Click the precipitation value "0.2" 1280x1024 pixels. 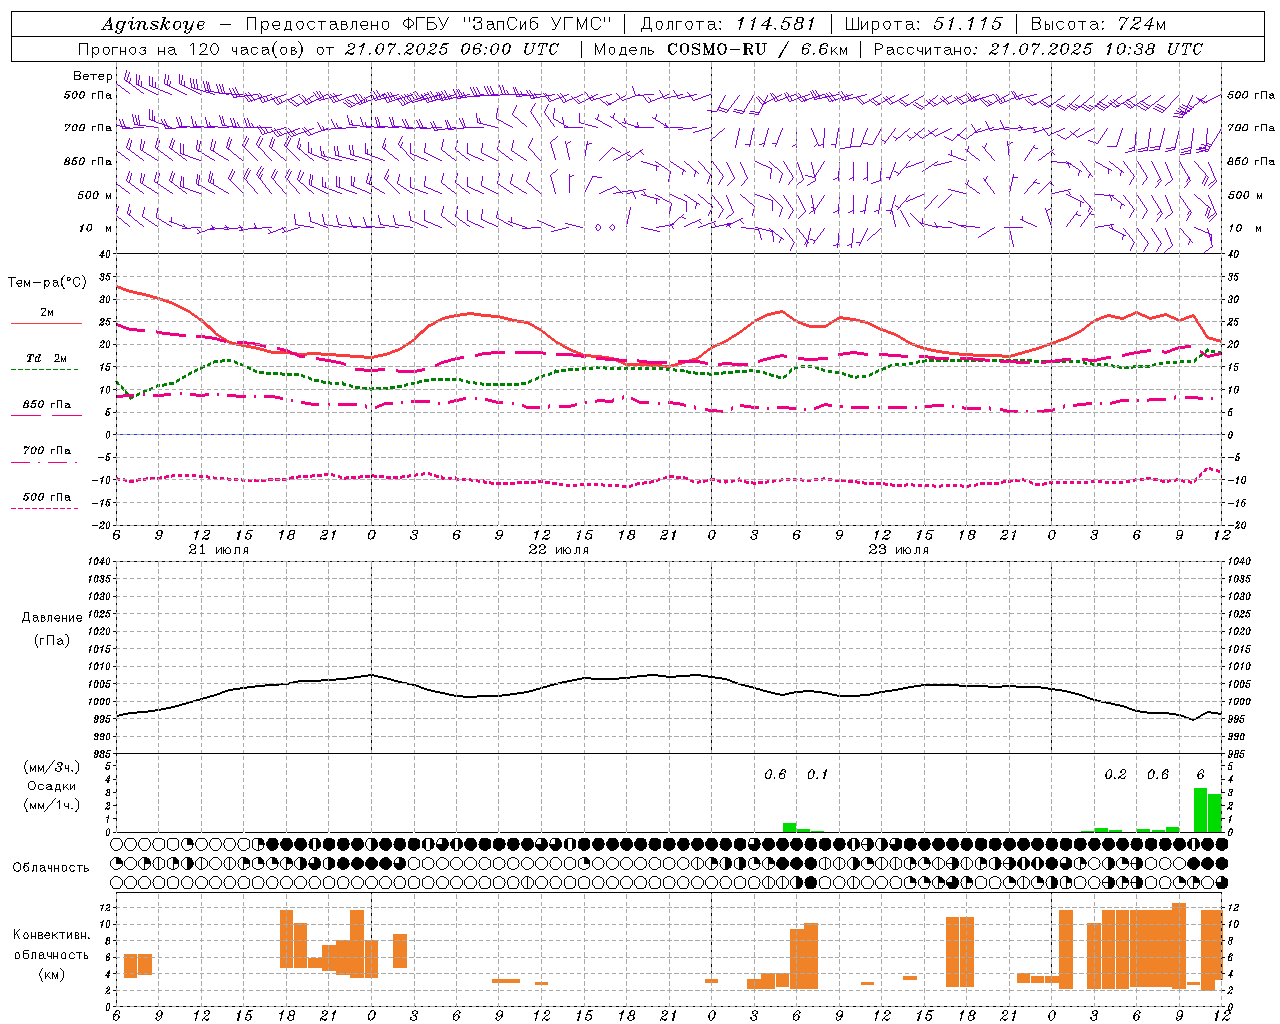[x=1116, y=774]
